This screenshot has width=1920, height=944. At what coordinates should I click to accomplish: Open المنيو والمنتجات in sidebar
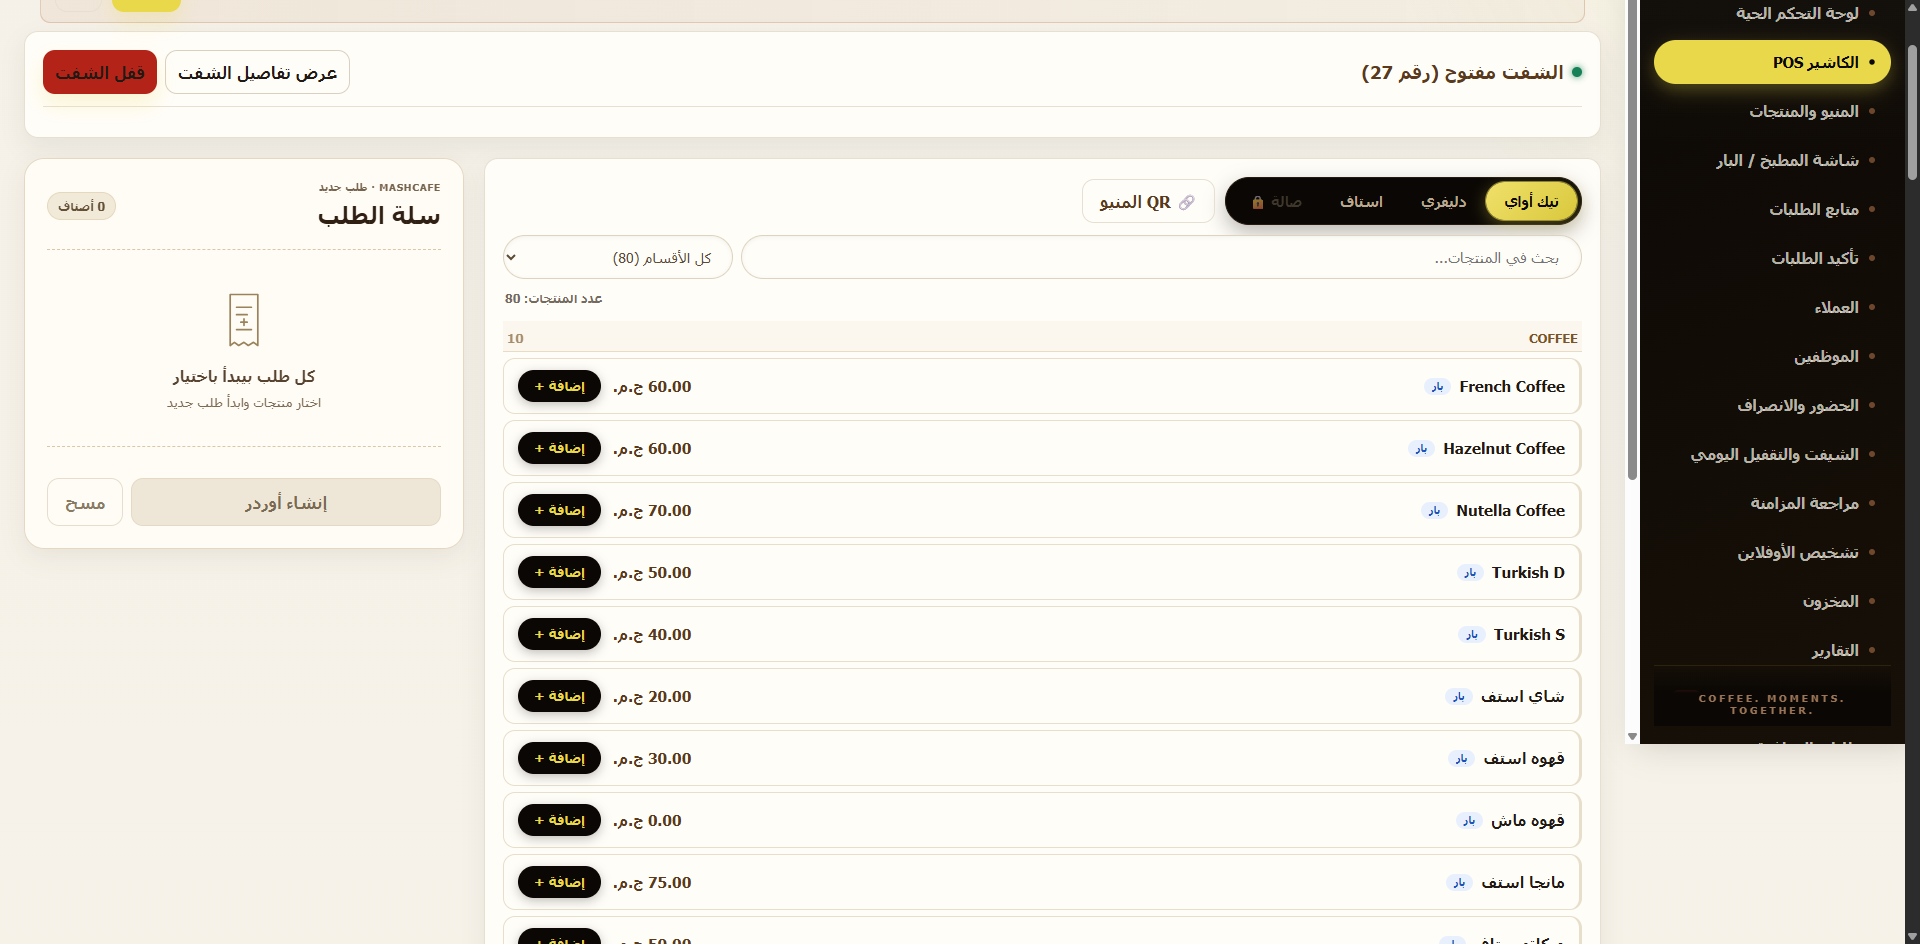pyautogui.click(x=1772, y=111)
